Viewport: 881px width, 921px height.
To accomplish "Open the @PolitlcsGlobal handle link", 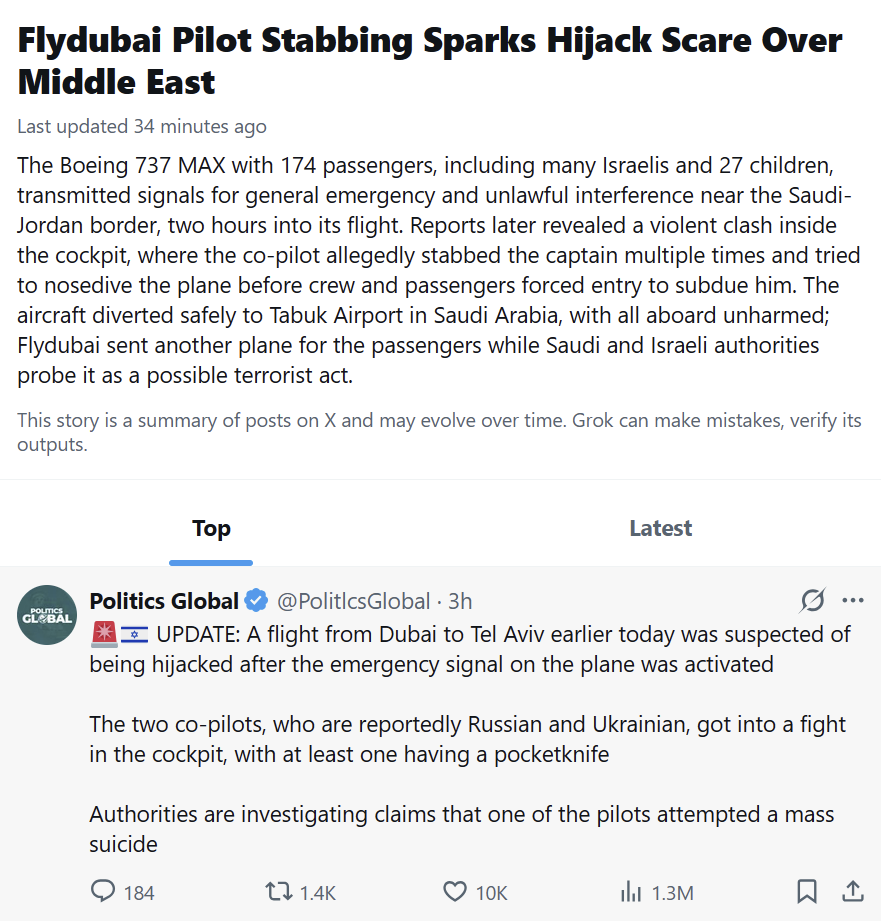I will tap(354, 601).
